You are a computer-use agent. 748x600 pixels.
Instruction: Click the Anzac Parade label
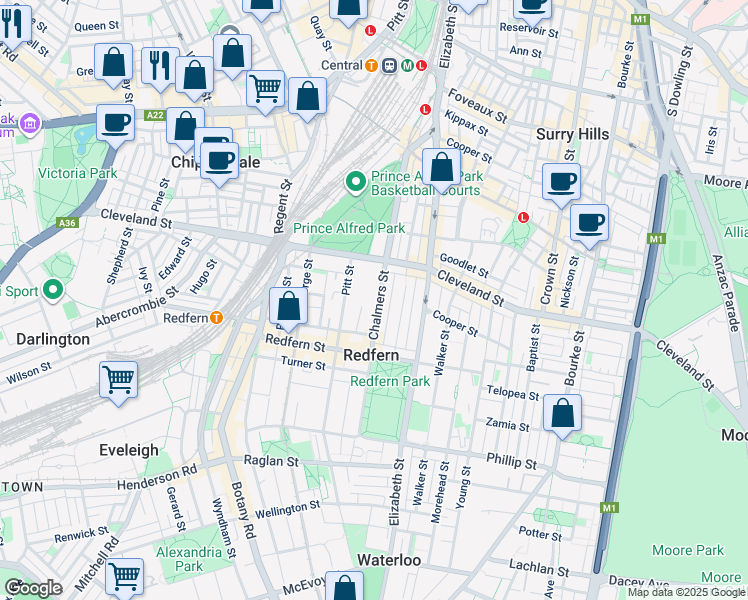pos(727,294)
